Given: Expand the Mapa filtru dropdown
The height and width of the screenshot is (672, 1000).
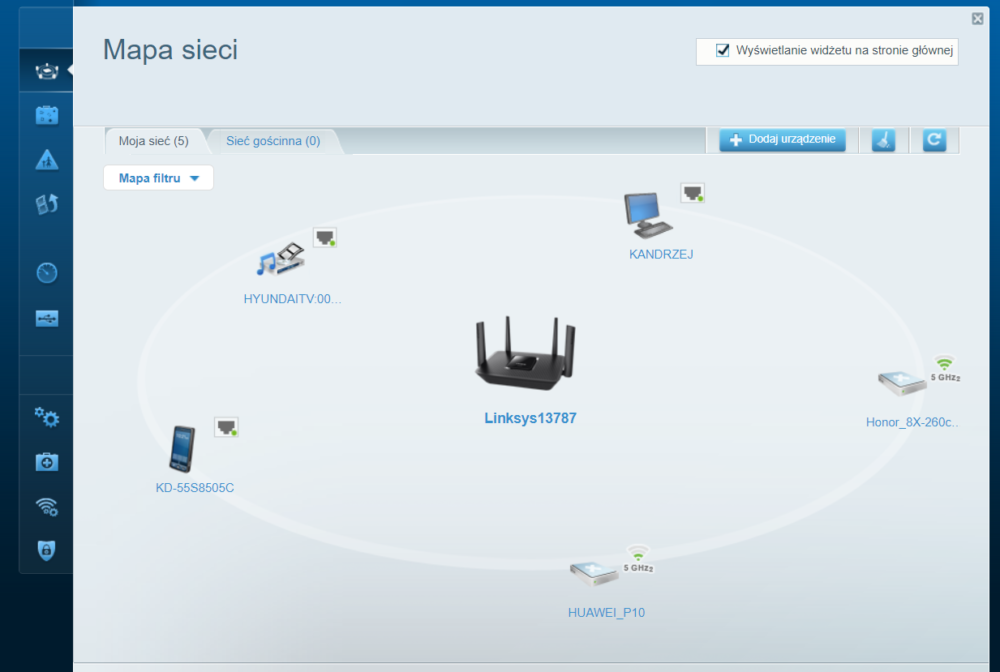Looking at the screenshot, I should point(159,178).
